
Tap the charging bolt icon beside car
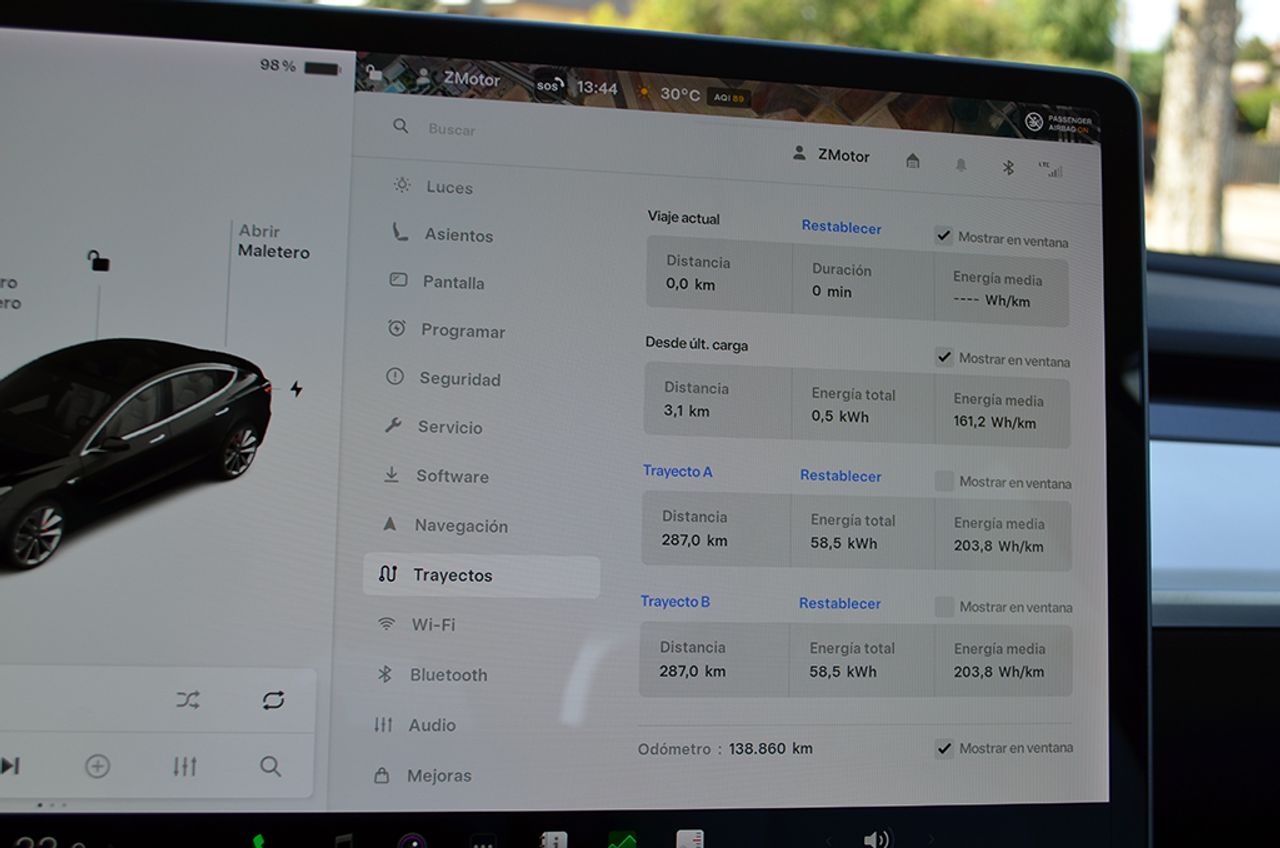pos(296,389)
